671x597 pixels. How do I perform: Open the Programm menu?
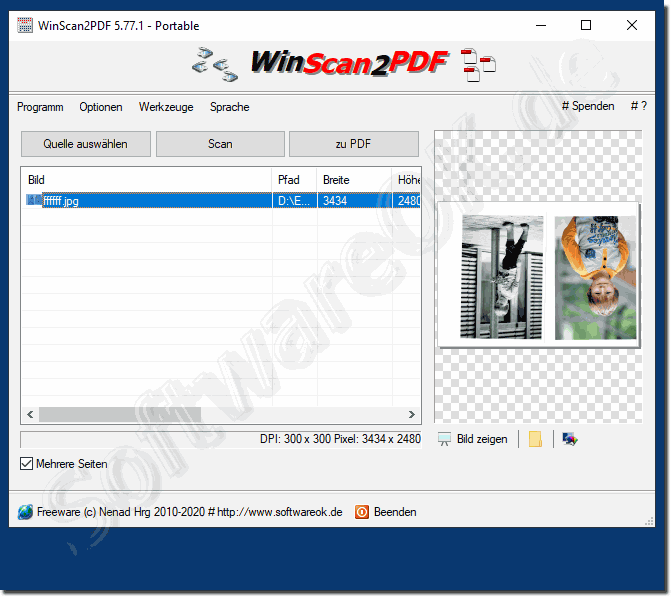tap(40, 107)
